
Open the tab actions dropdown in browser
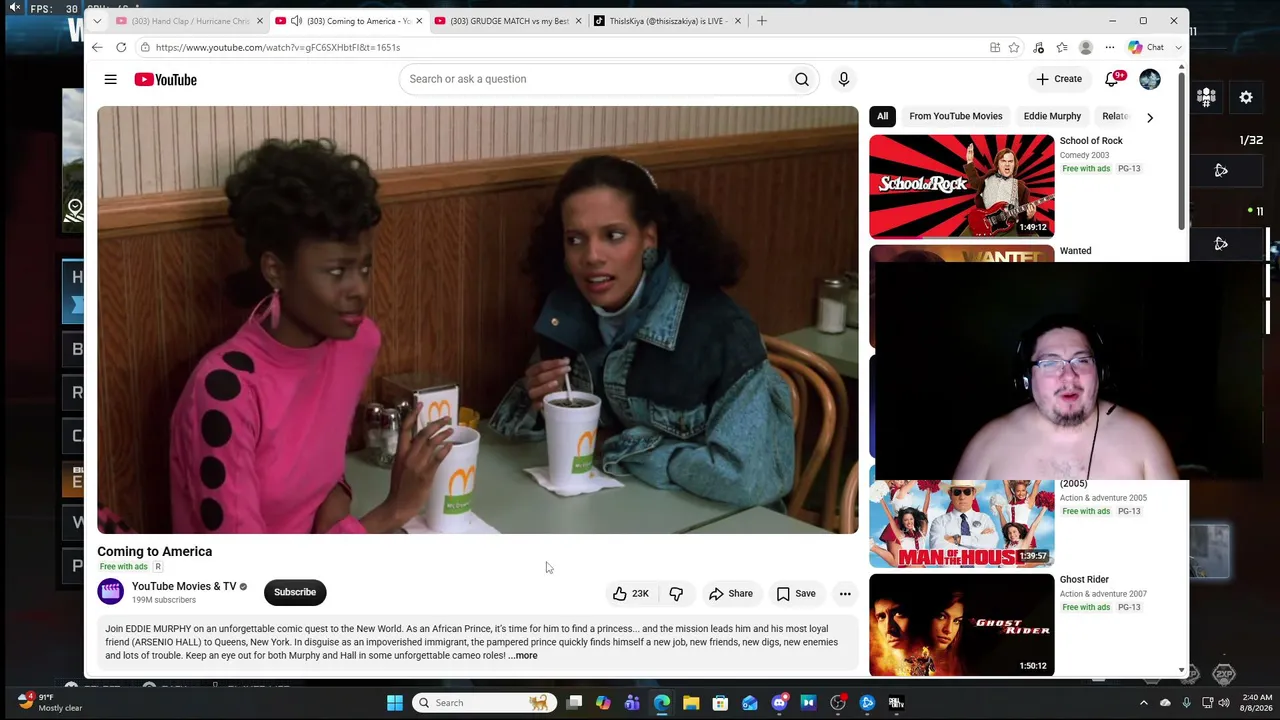click(97, 20)
